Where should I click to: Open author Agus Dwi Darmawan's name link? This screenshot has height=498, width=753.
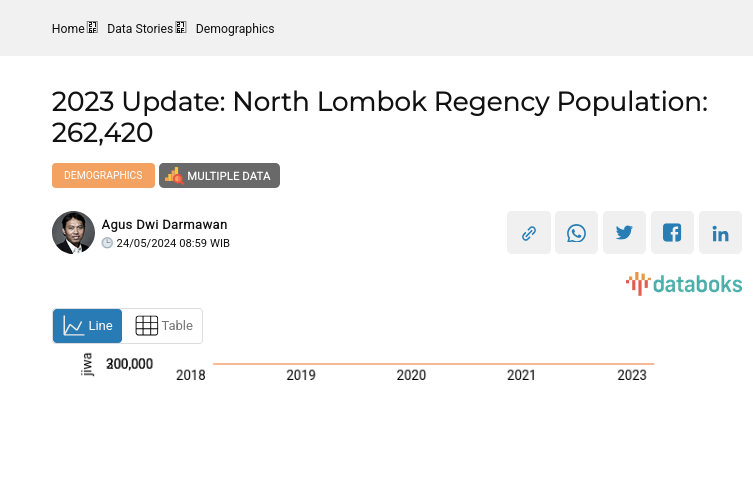pyautogui.click(x=164, y=224)
